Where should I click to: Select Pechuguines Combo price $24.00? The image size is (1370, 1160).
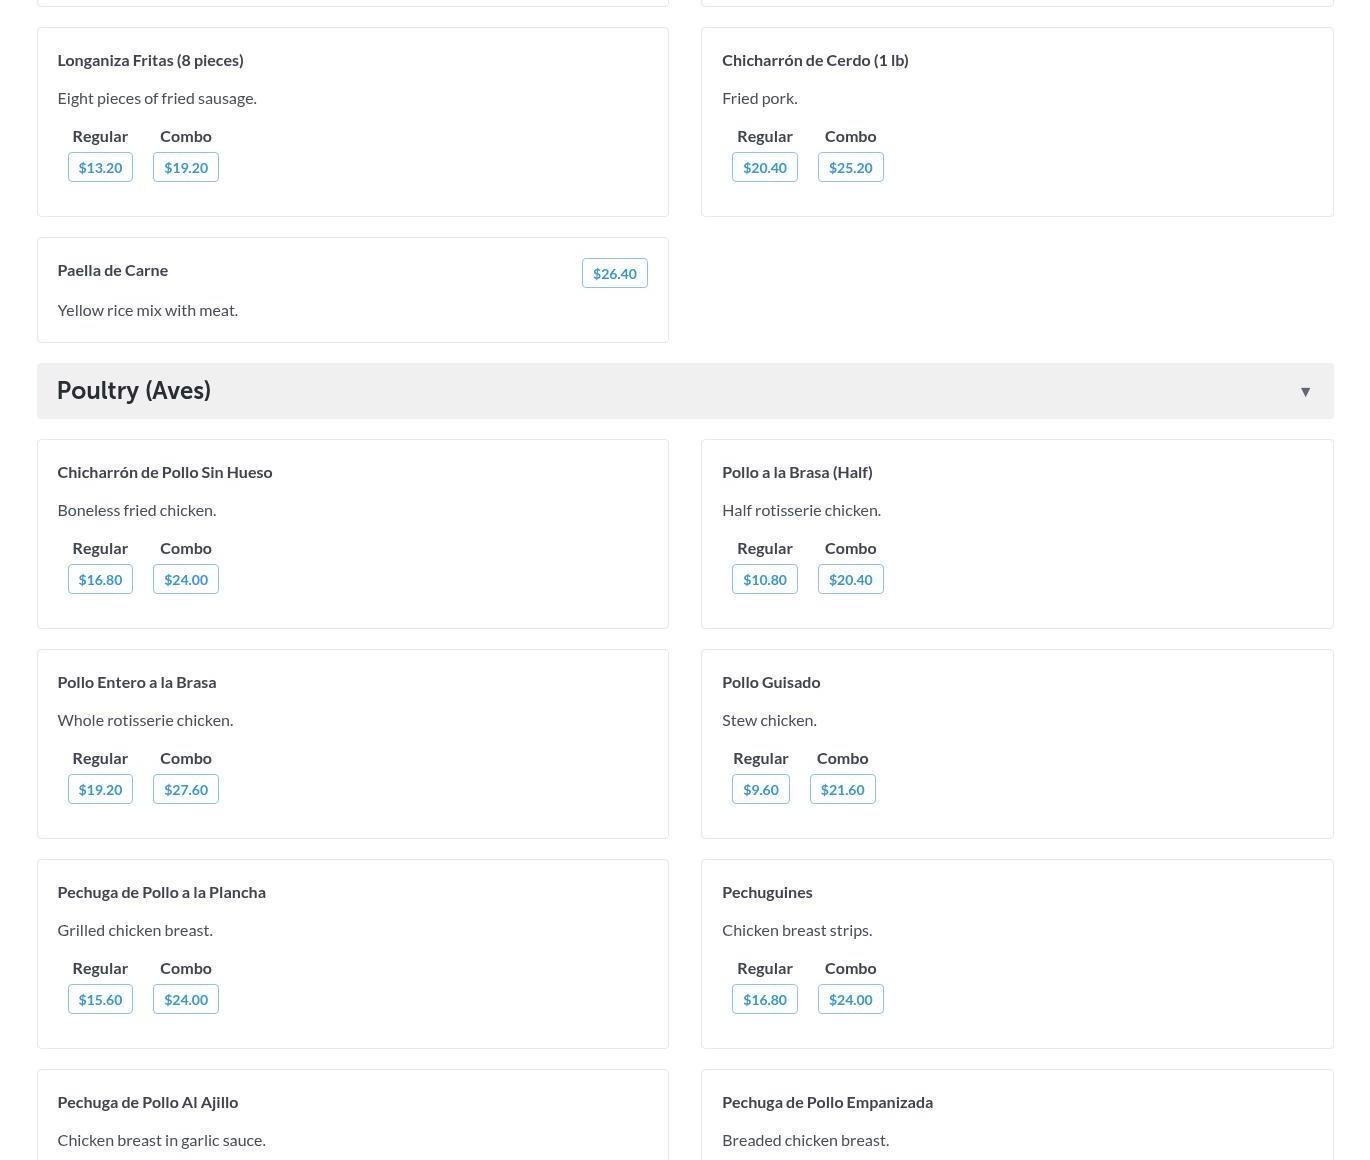pos(850,999)
